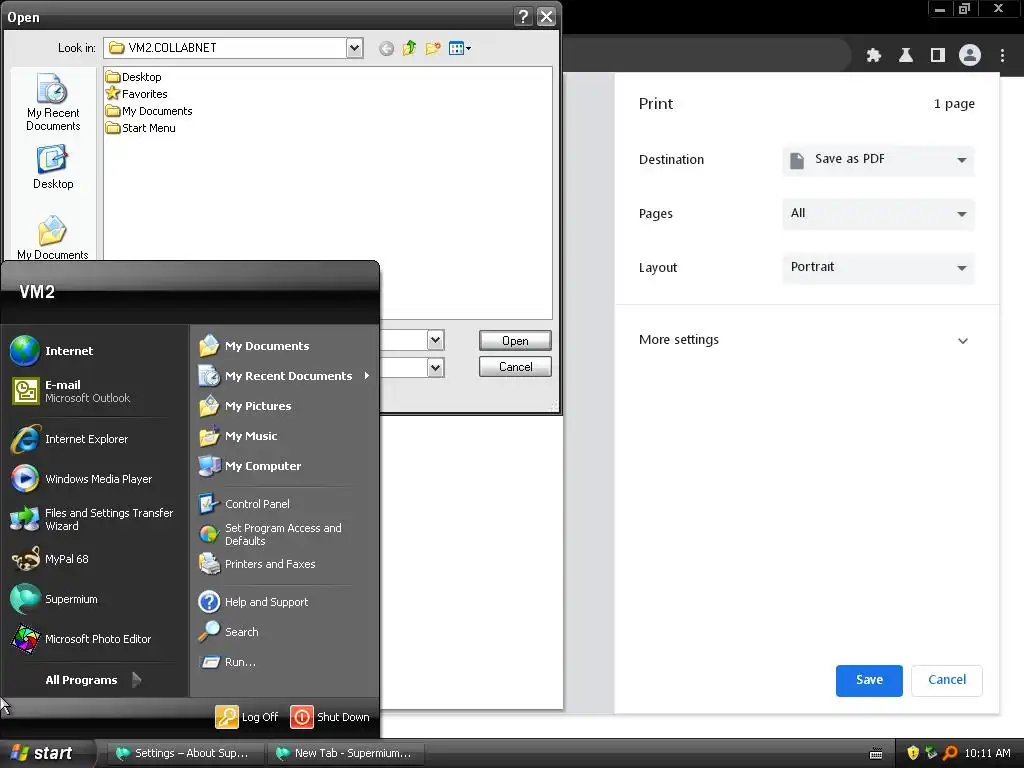
Task: Open the Destination Save as PDF dropdown
Action: point(878,160)
